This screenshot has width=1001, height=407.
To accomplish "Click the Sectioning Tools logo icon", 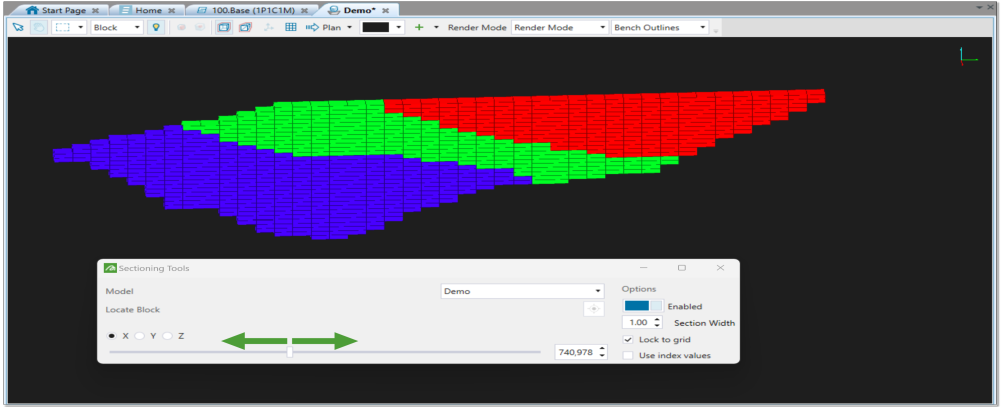I will pos(109,268).
